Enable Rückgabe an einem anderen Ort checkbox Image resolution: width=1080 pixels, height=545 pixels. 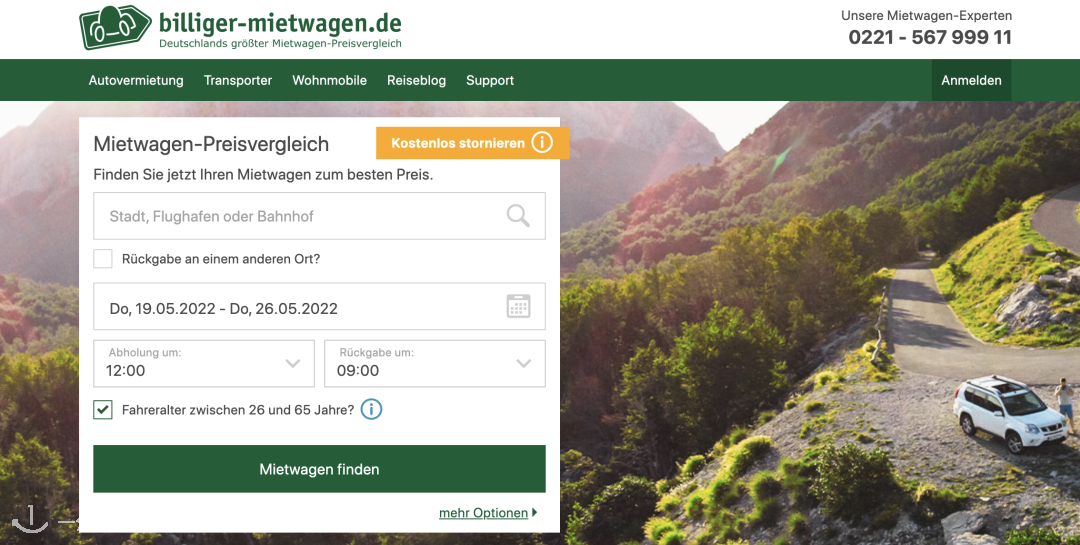[x=103, y=259]
